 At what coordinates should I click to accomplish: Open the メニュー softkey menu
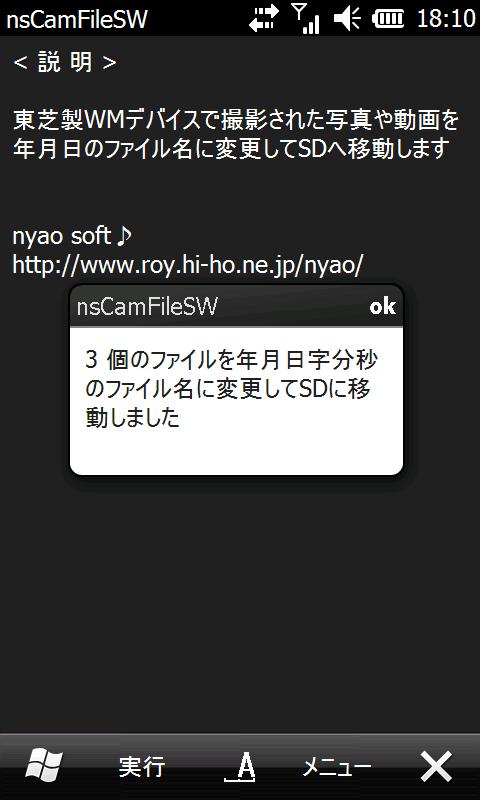(x=337, y=767)
